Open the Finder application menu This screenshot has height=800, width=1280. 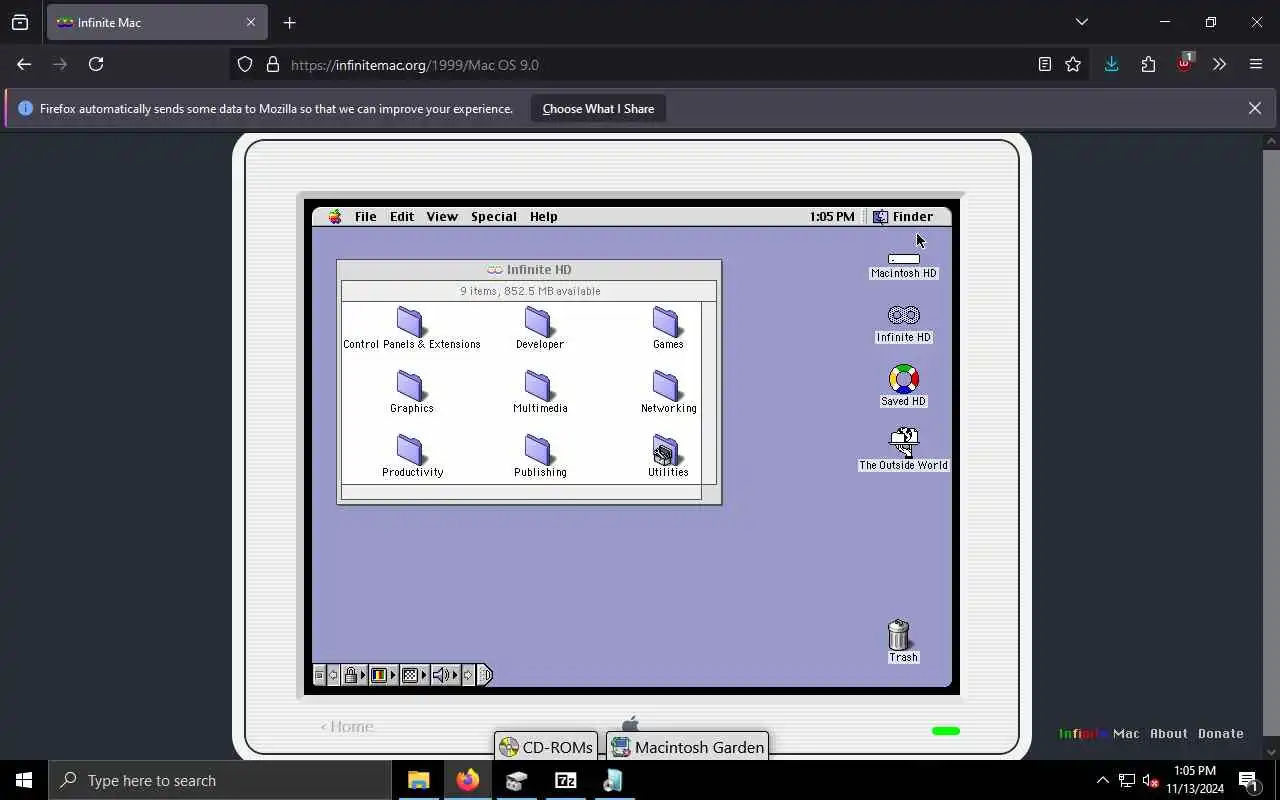click(903, 216)
